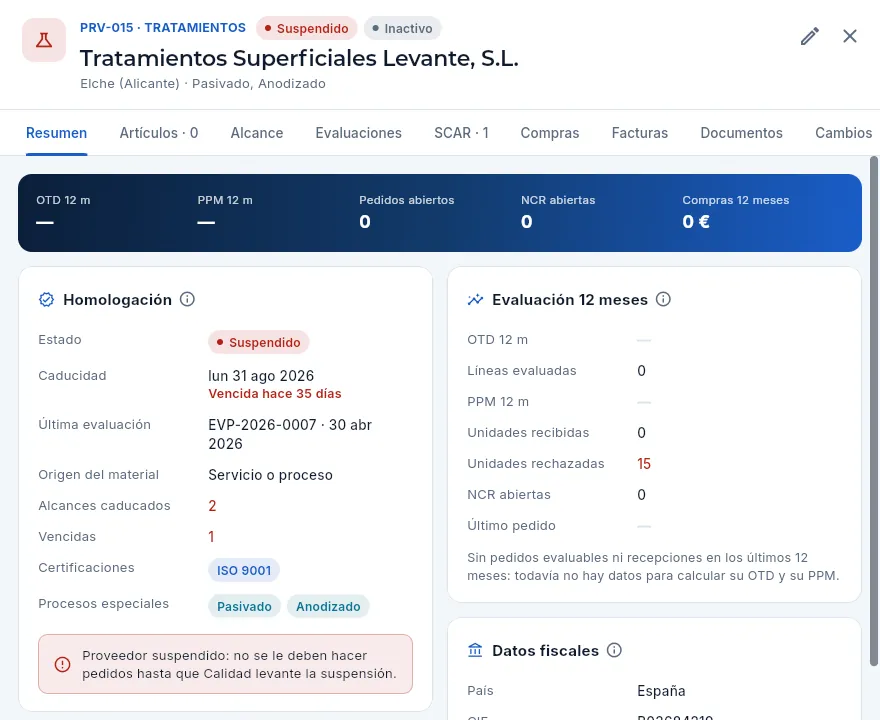This screenshot has height=720, width=880.
Task: Show the Documentos tab
Action: point(741,133)
